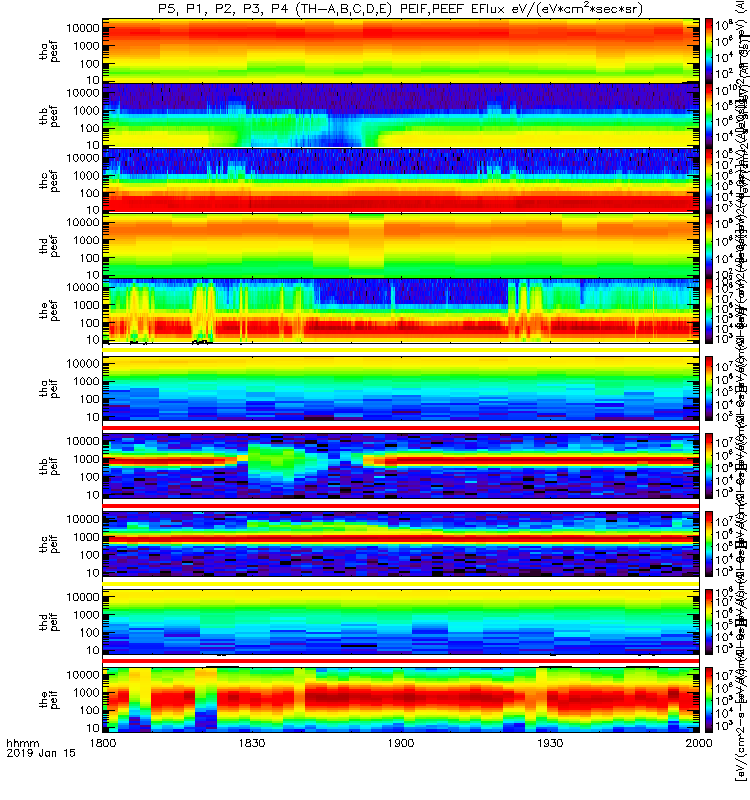Select the 'thb peif' panel label
The height and width of the screenshot is (800, 750).
(49, 466)
